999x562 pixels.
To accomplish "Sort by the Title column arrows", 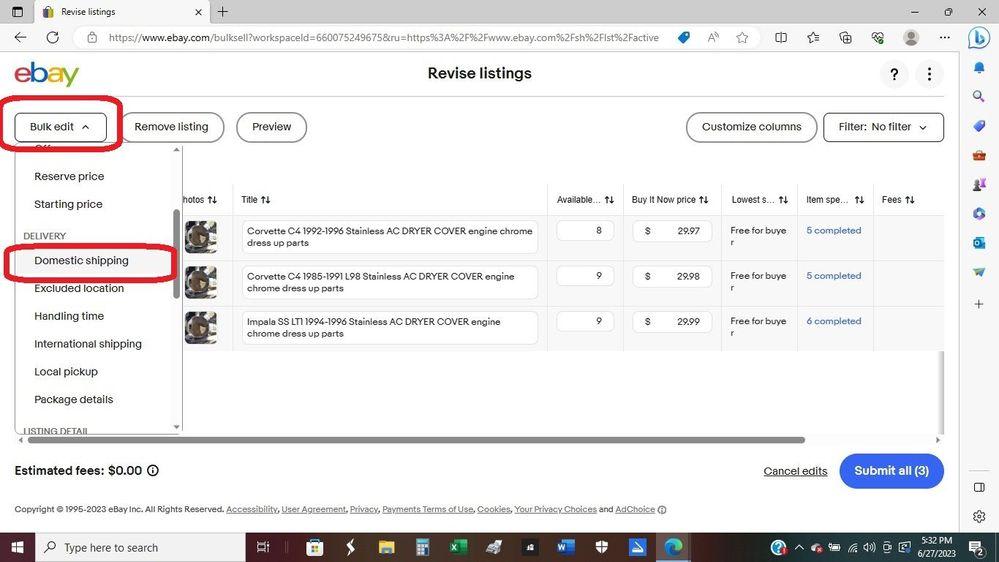I will point(265,200).
